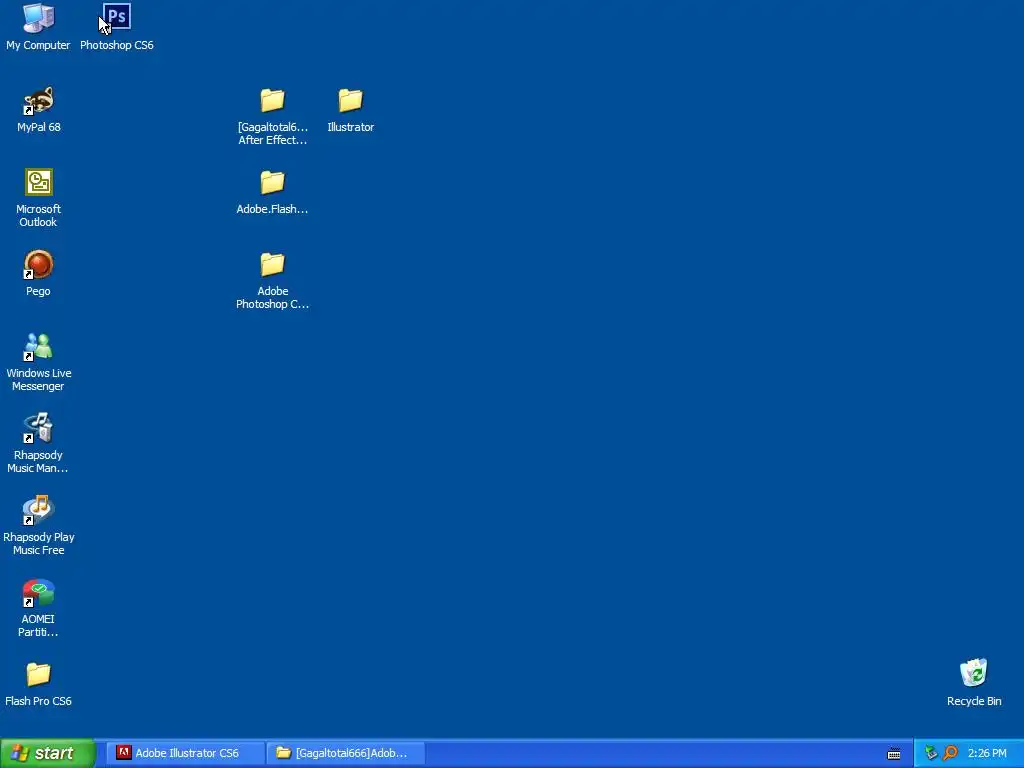Click the 2:26 PM taskbar clock

tap(987, 753)
